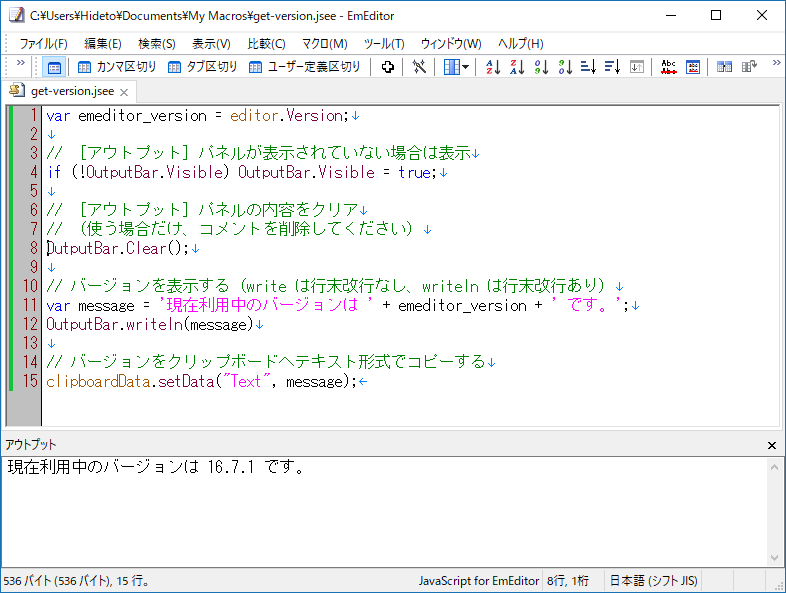
Task: Open the ヘルプ(H) menu
Action: pyautogui.click(x=520, y=44)
